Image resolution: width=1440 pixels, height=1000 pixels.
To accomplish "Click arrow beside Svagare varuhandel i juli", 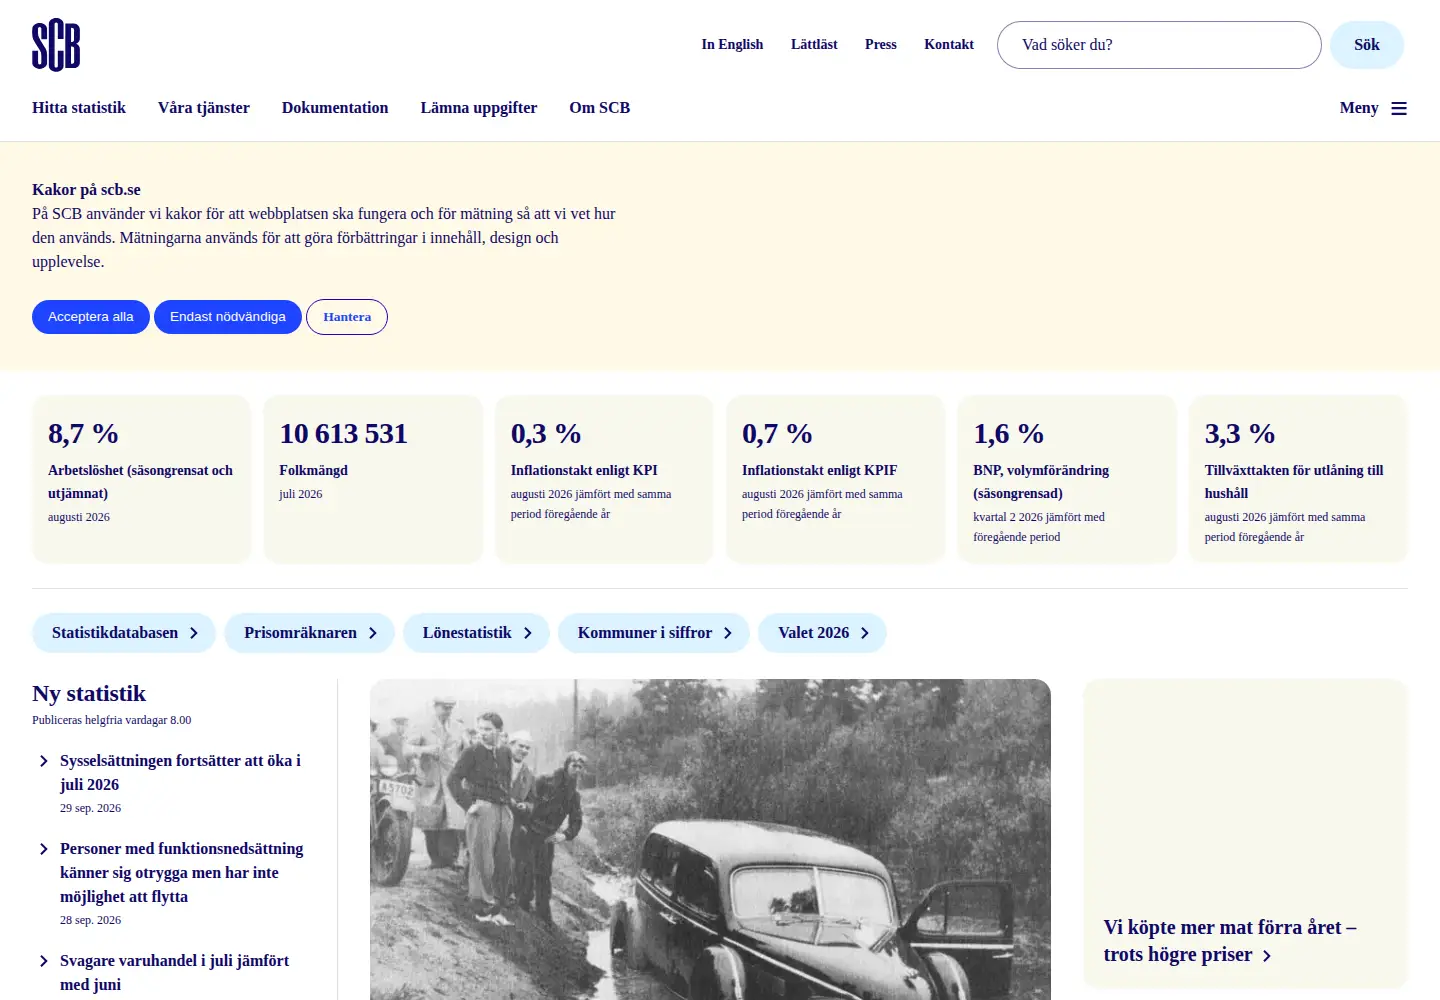I will (43, 961).
